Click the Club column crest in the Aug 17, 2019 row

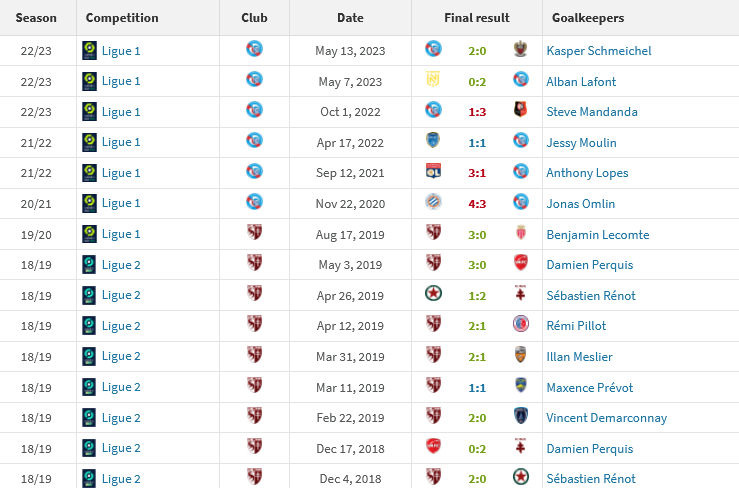[254, 232]
